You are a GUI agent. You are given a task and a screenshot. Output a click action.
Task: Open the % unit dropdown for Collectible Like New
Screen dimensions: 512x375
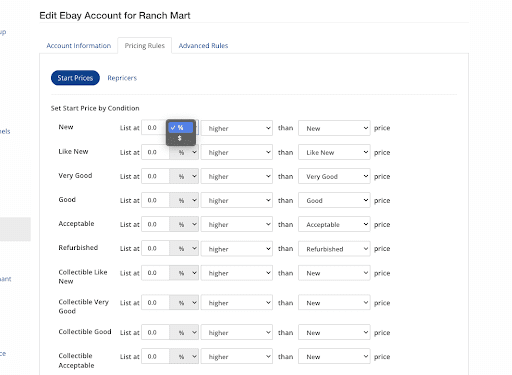tap(184, 273)
